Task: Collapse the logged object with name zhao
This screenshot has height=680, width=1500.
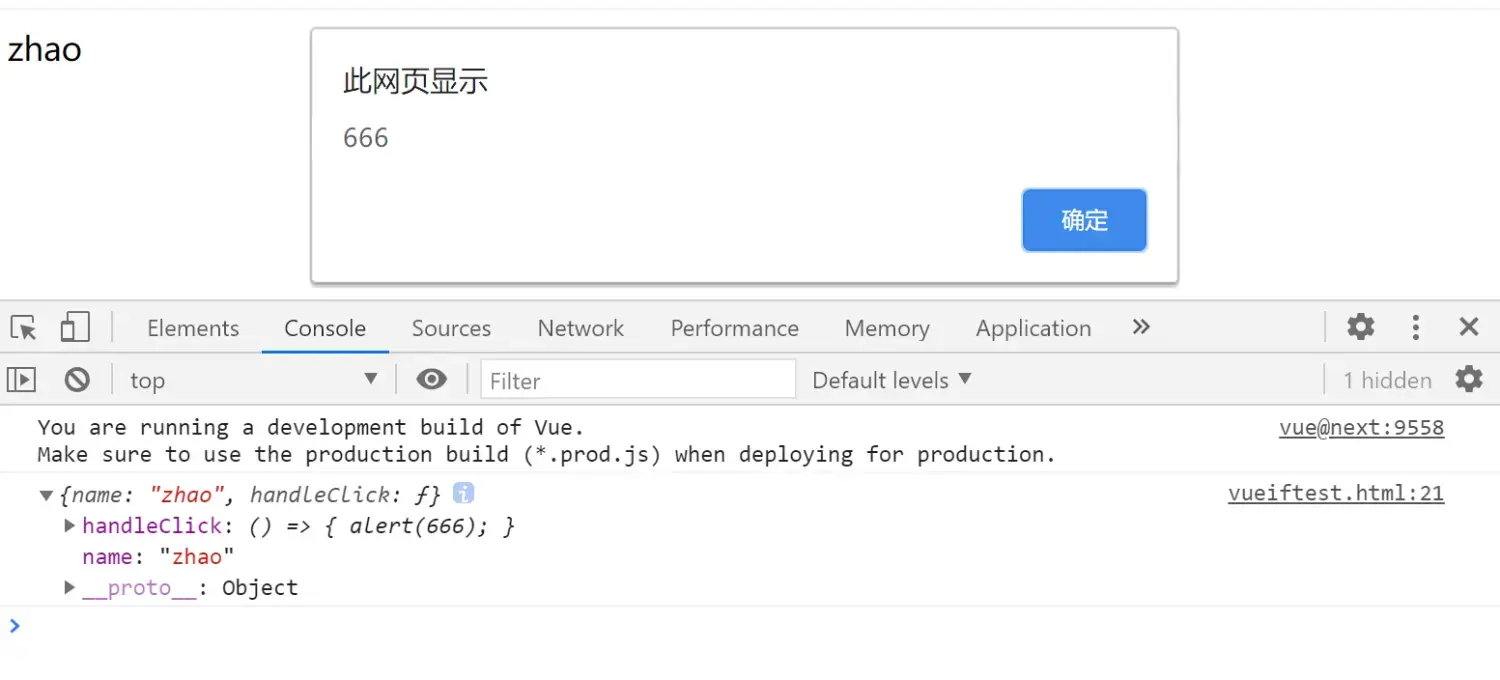Action: point(46,495)
